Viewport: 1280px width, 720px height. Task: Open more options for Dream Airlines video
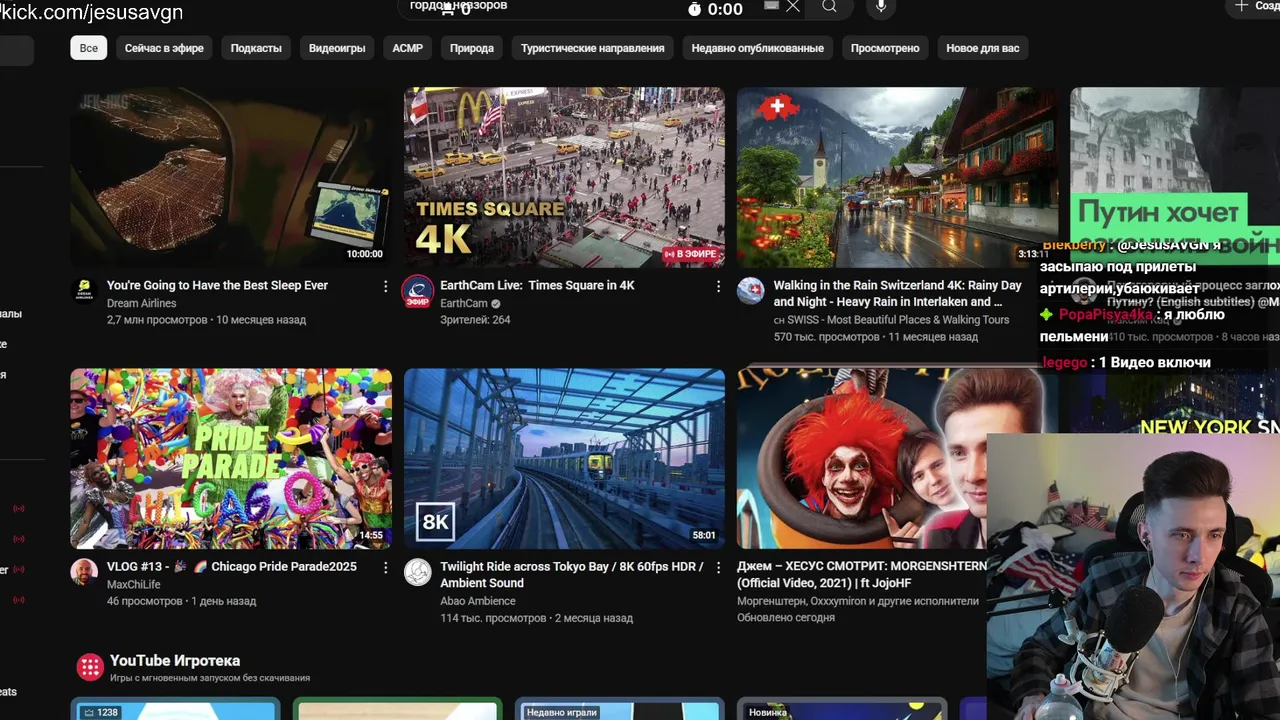[x=385, y=286]
